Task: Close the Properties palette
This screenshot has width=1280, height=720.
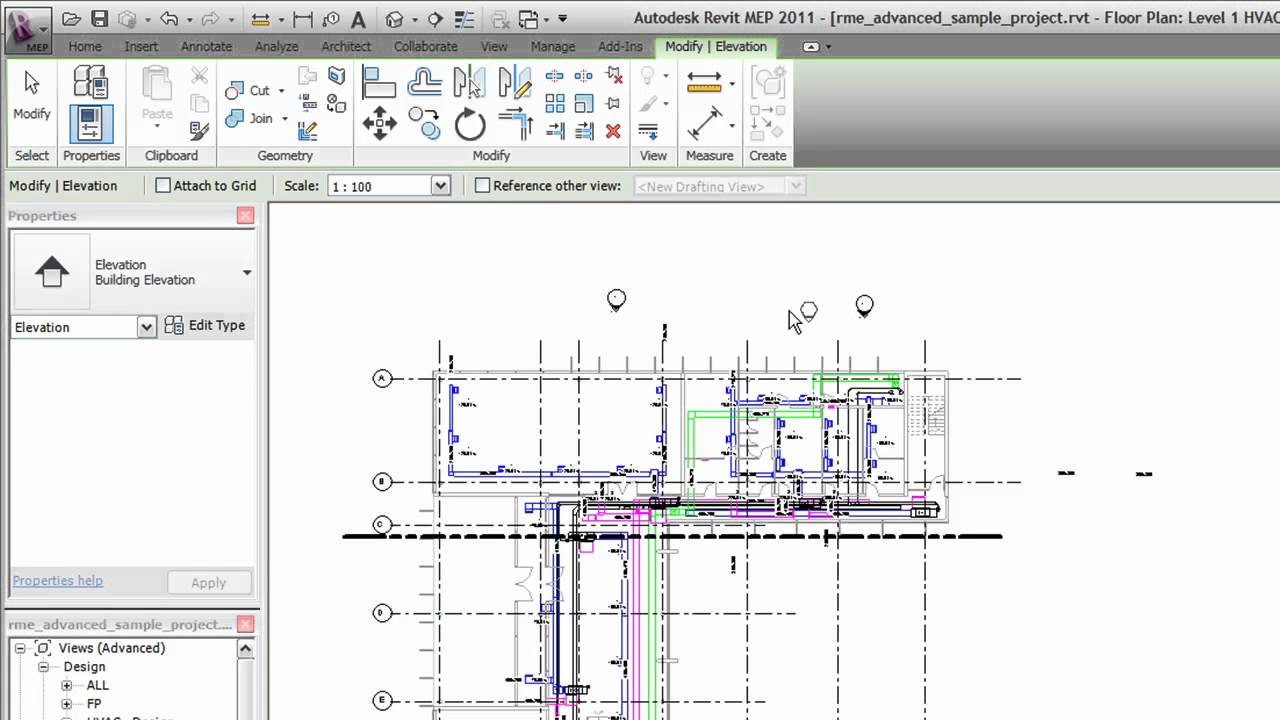Action: (x=245, y=215)
